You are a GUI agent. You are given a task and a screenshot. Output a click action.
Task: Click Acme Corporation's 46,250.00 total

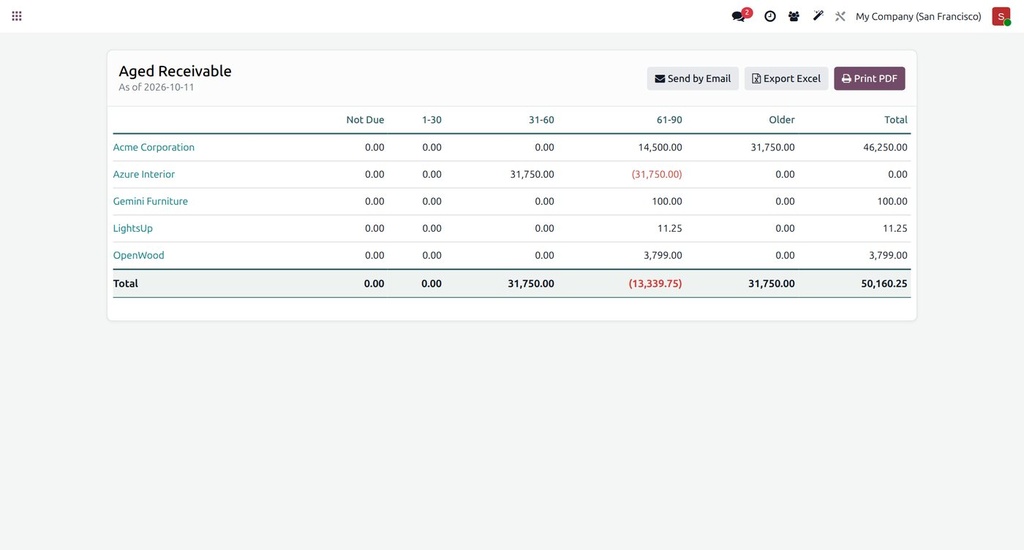885,147
